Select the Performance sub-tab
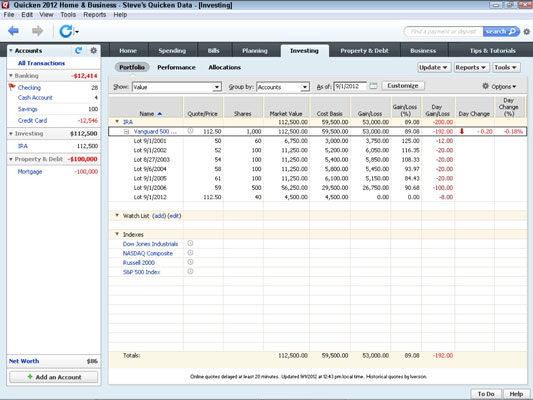This screenshot has height=400, width=533. point(176,67)
